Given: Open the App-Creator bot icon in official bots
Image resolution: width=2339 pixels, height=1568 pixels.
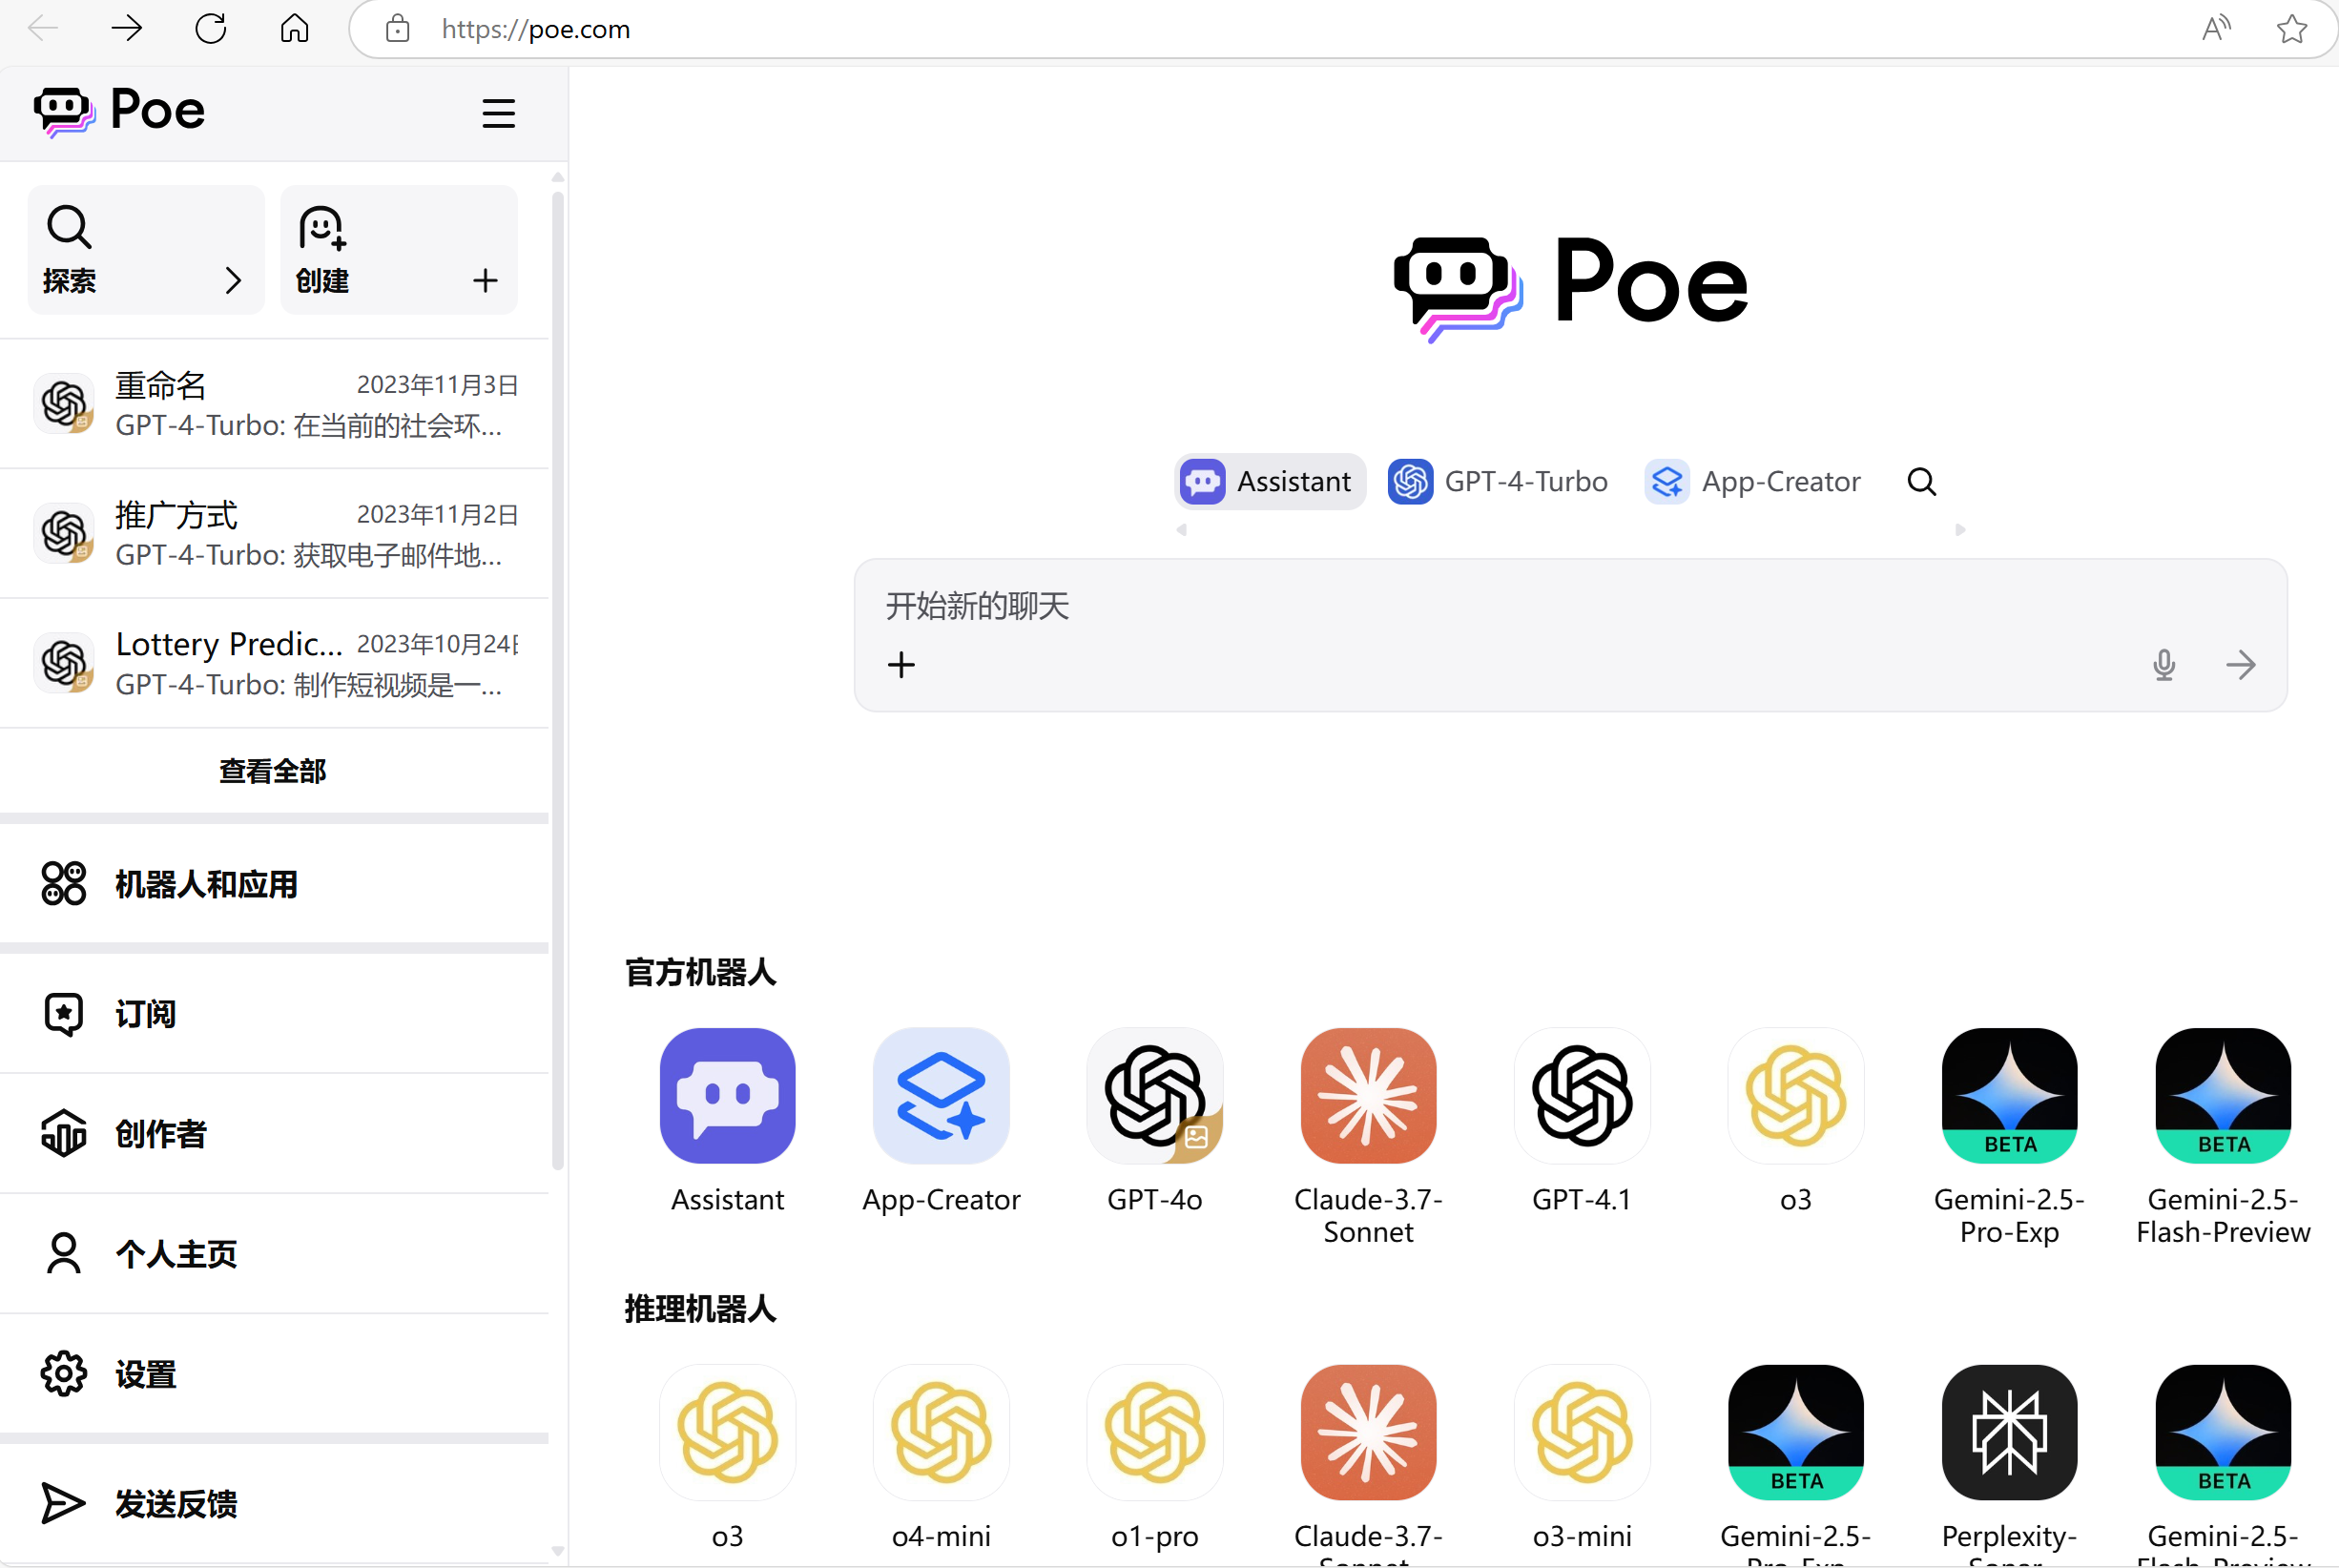Looking at the screenshot, I should 941,1096.
